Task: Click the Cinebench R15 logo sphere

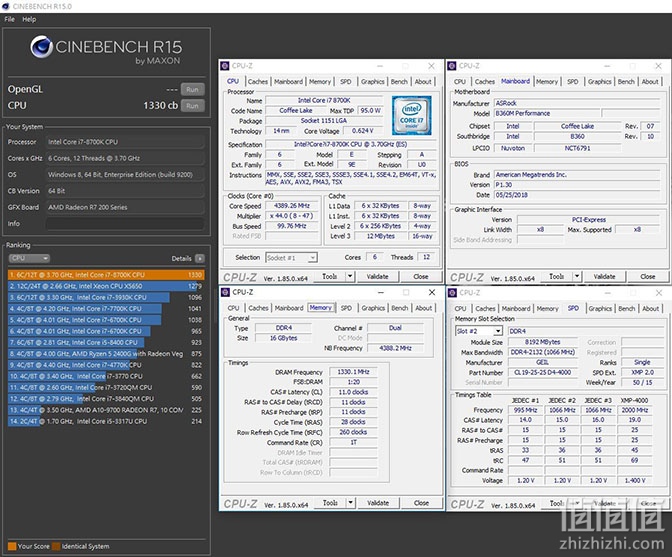Action: coord(42,47)
